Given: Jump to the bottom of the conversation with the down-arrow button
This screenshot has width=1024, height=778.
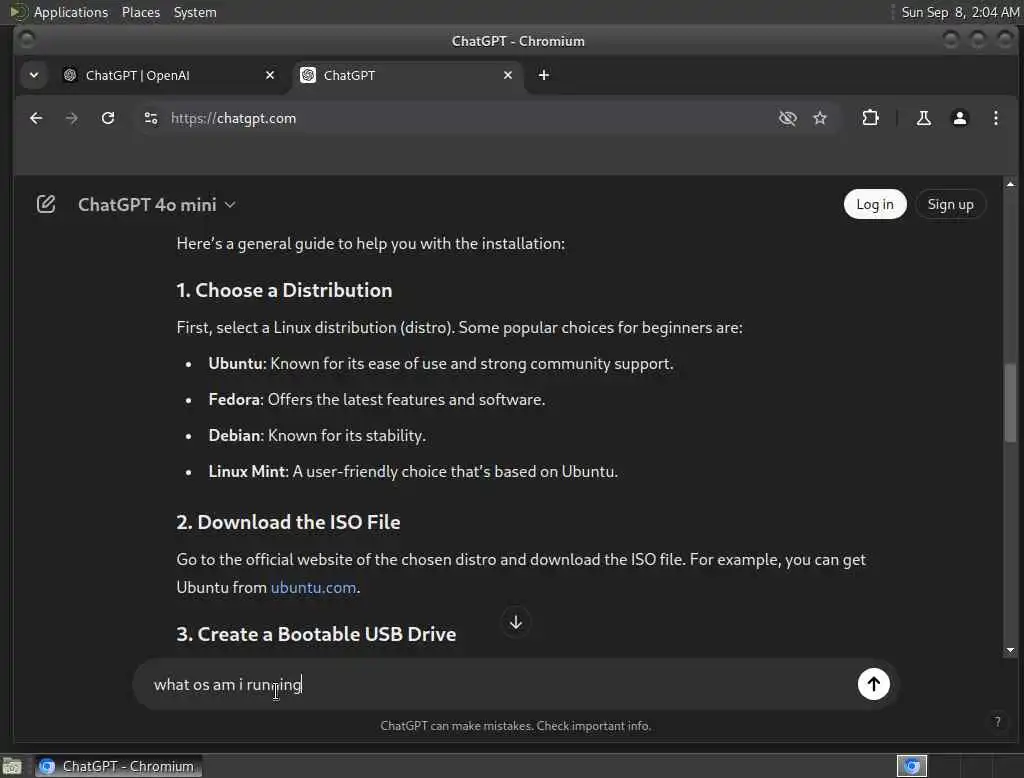Looking at the screenshot, I should (515, 622).
